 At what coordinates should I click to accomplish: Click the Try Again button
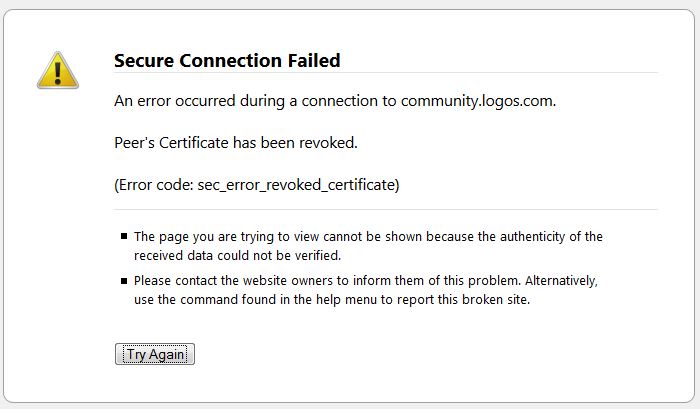(x=155, y=354)
